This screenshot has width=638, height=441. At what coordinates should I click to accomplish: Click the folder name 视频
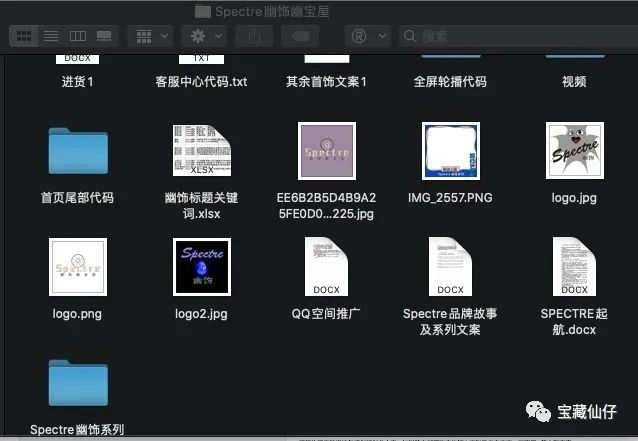[x=574, y=82]
